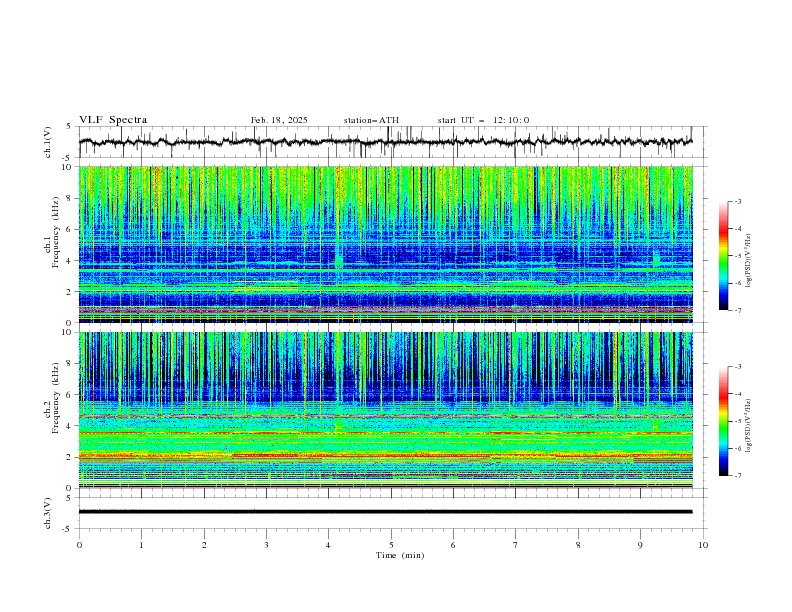Click the ch.2 spectrogram color scale bar

(723, 421)
